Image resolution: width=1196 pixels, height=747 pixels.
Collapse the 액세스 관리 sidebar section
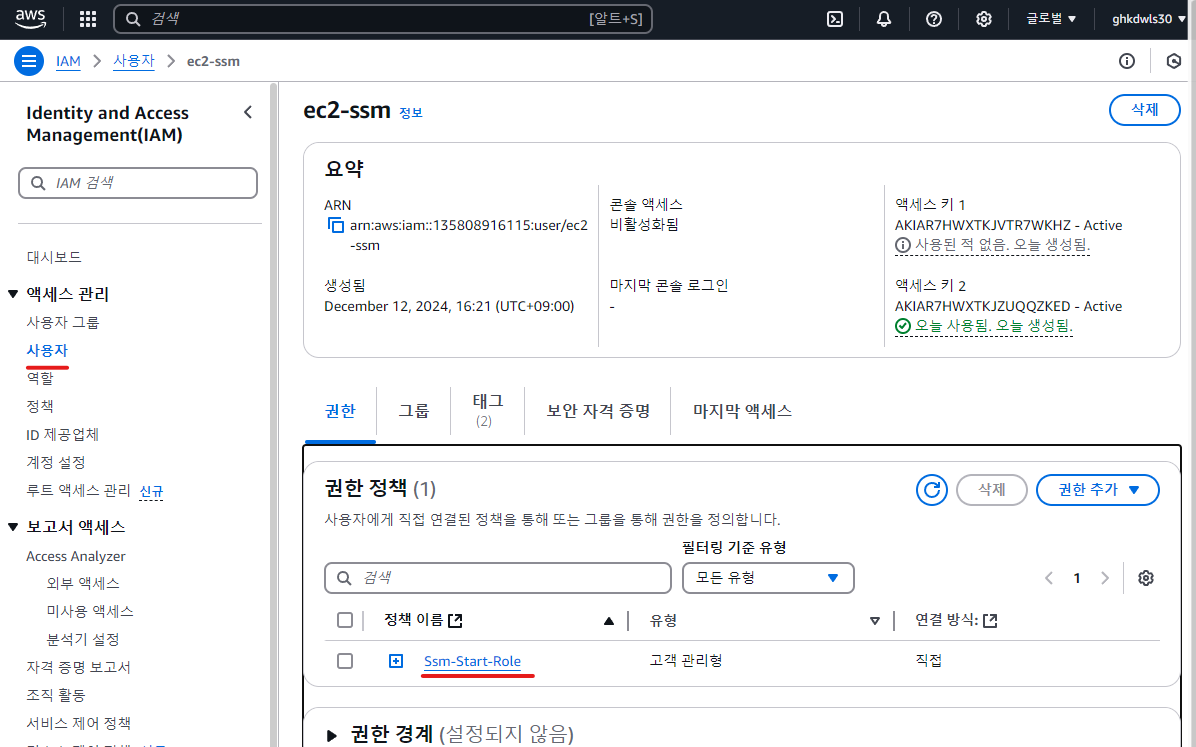click(x=13, y=295)
